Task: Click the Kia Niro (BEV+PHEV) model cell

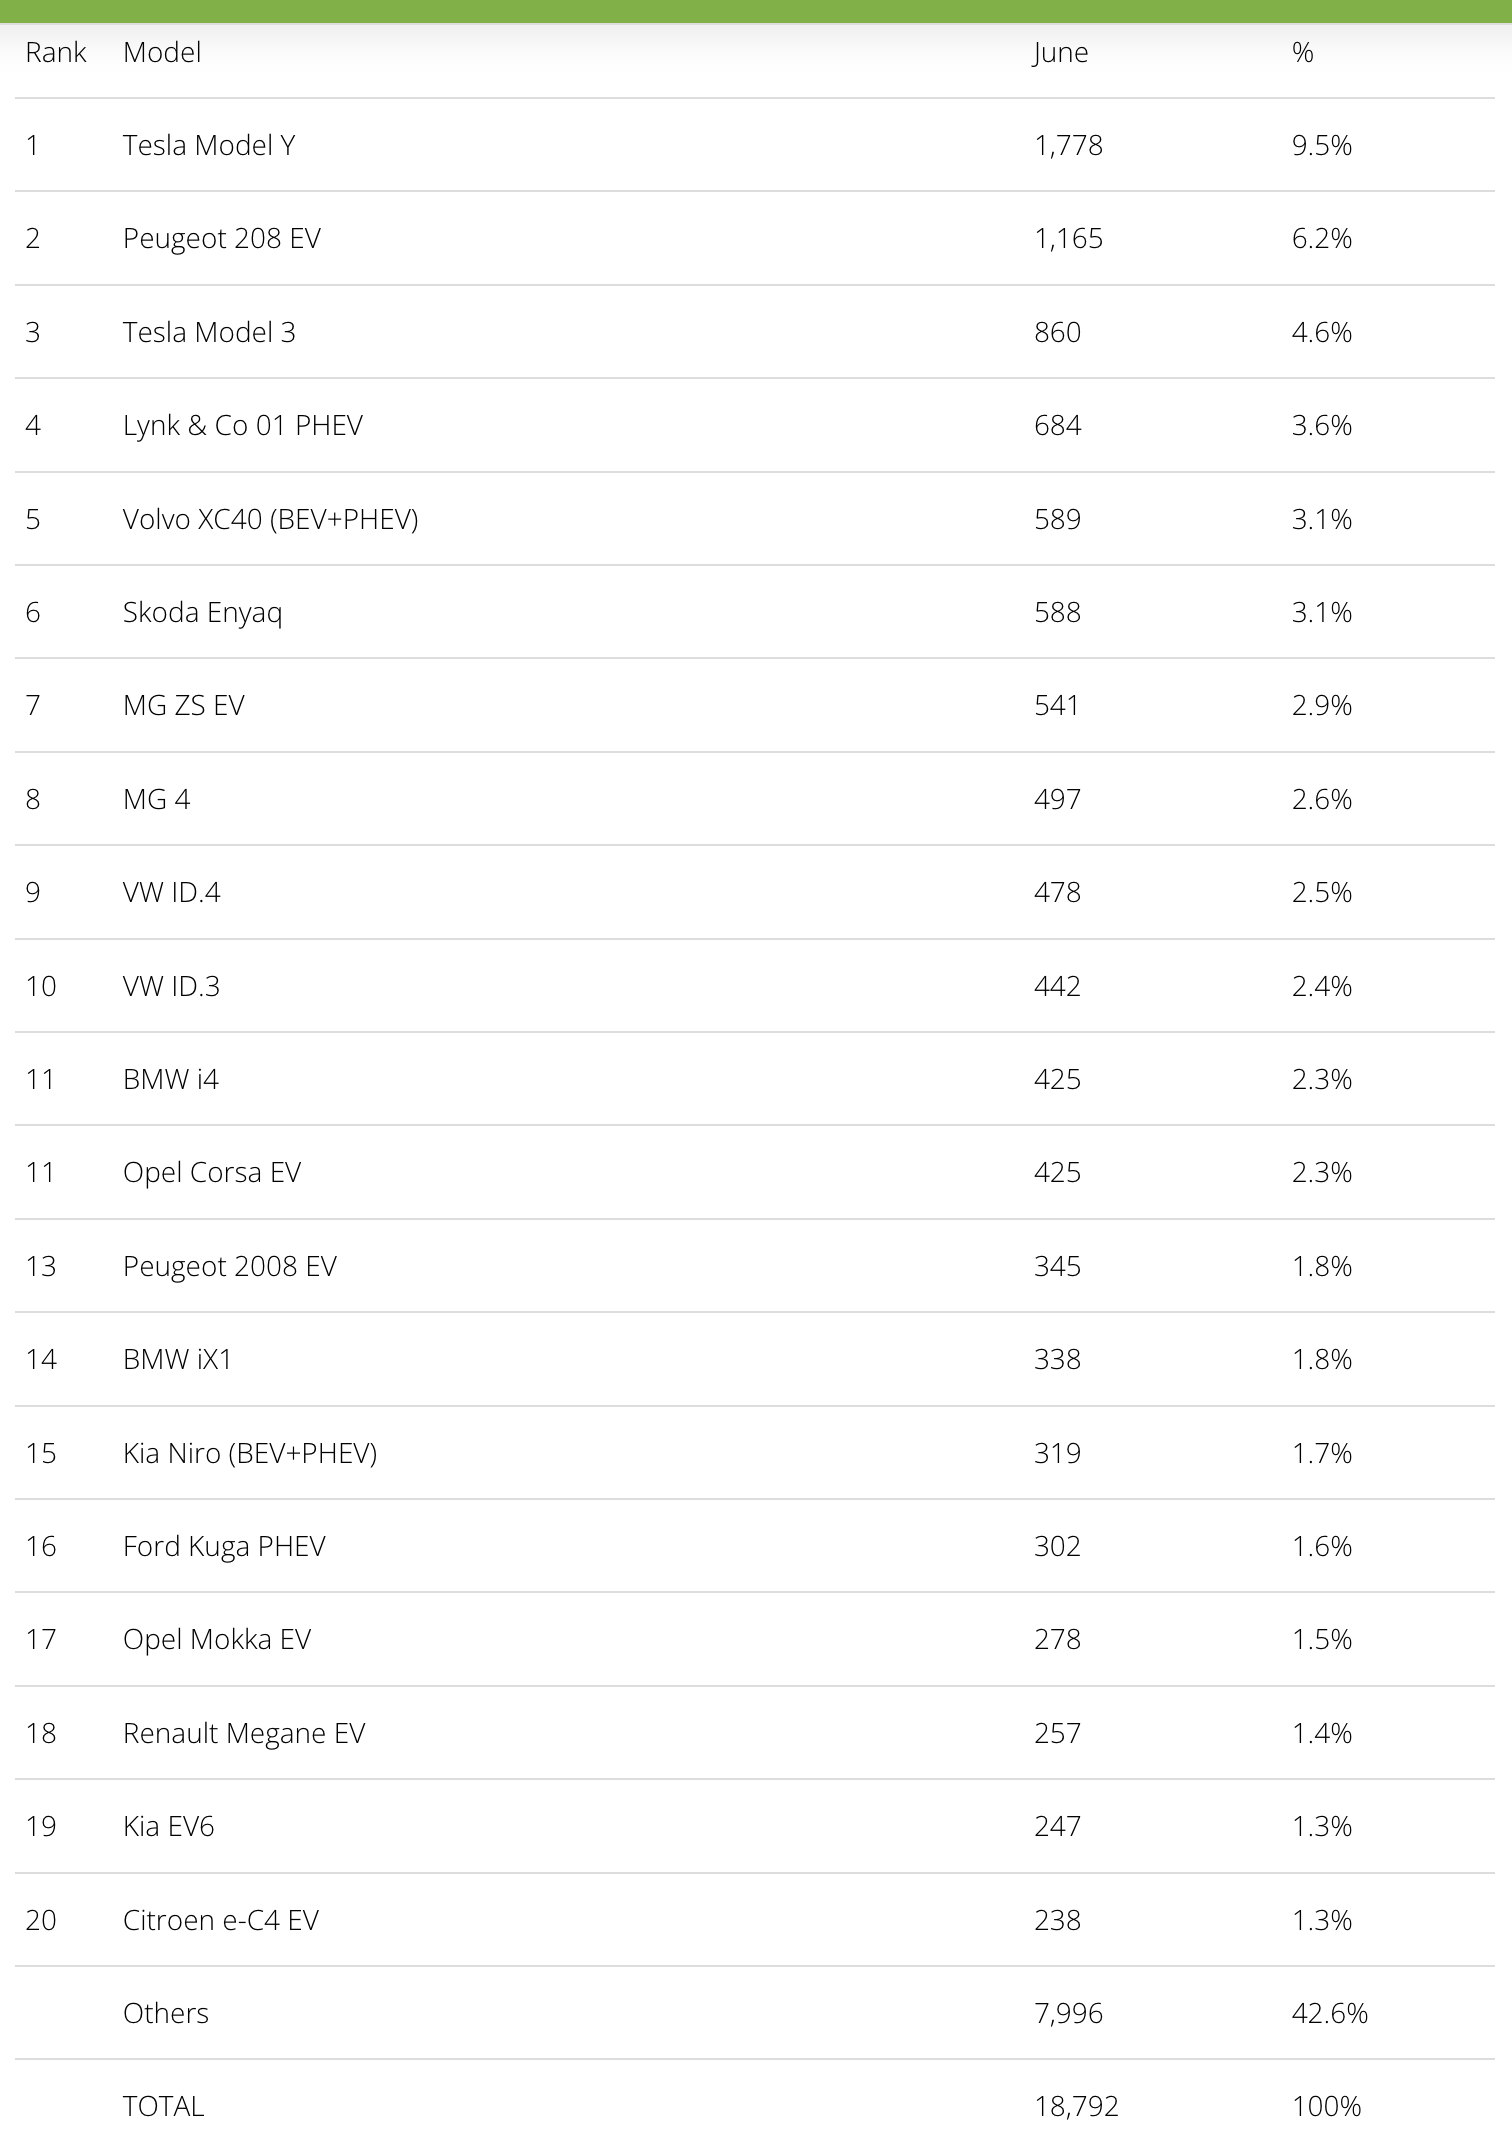Action: (x=250, y=1453)
